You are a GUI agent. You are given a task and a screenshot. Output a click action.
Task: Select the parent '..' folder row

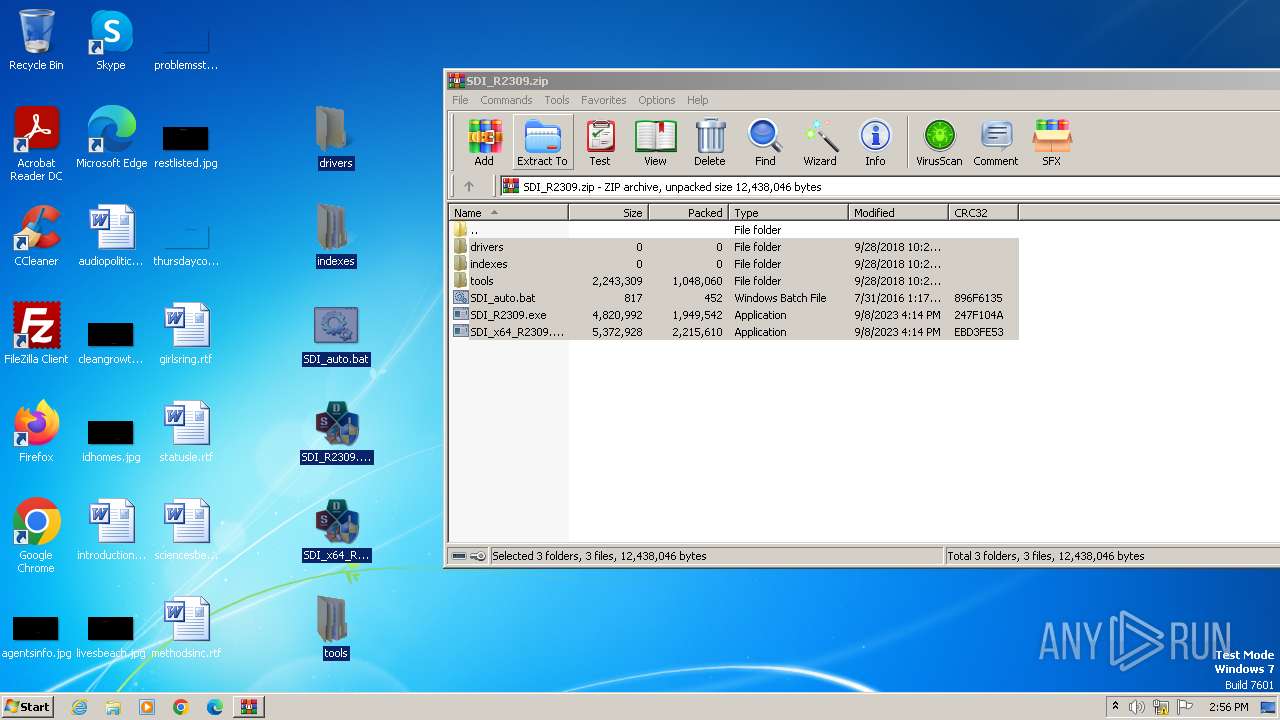point(734,230)
